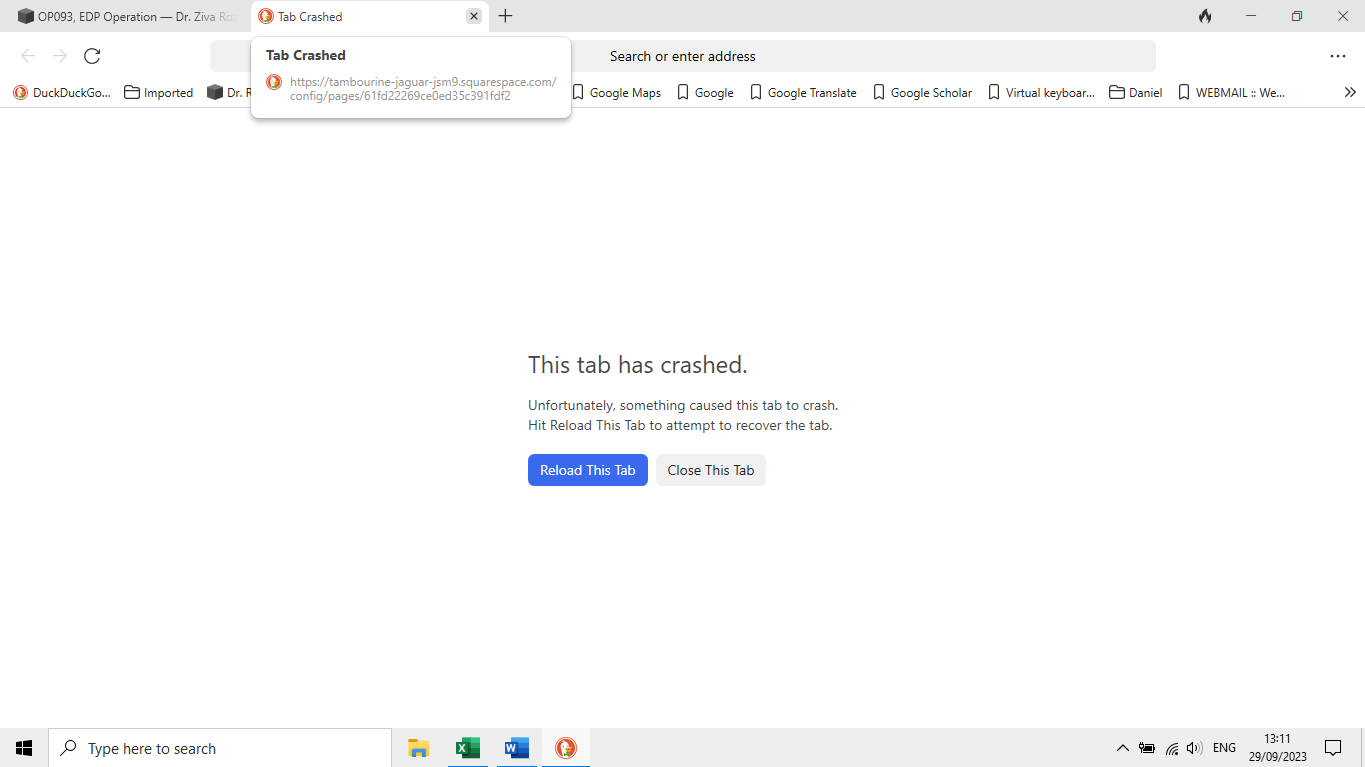The image size is (1365, 767).
Task: Click the Fire button to clear browsing data
Action: (x=1204, y=16)
